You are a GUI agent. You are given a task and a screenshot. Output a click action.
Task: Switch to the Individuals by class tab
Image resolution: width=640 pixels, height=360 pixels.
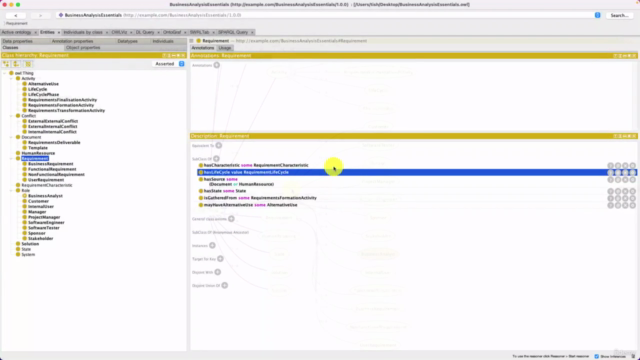point(83,32)
